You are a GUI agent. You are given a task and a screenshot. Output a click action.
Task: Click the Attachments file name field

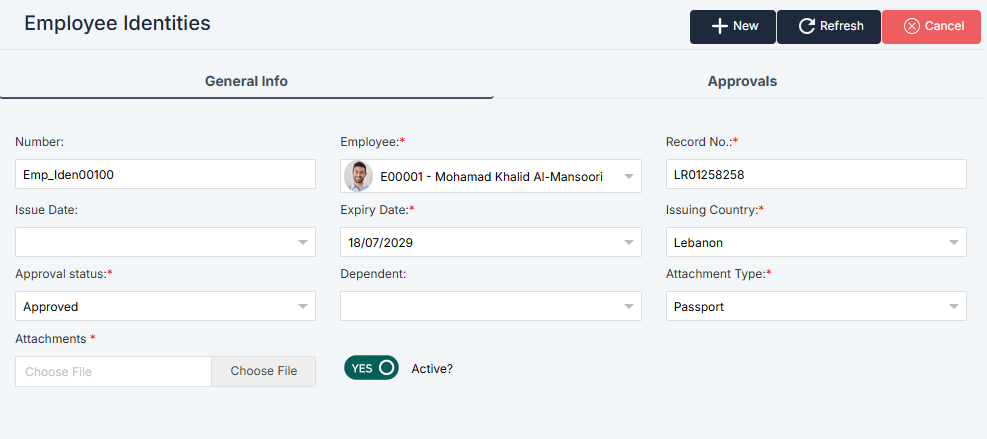[113, 371]
